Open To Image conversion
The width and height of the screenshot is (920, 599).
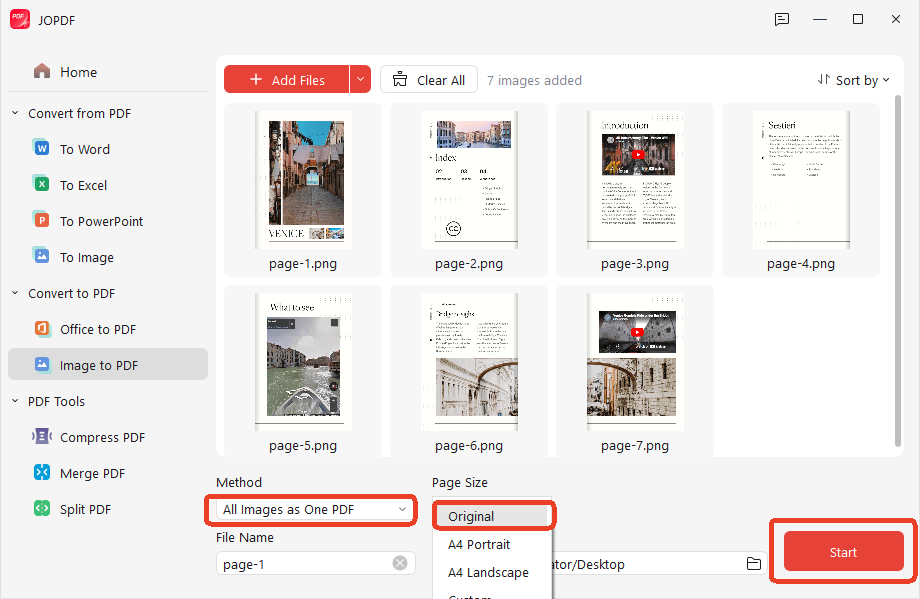(x=108, y=257)
